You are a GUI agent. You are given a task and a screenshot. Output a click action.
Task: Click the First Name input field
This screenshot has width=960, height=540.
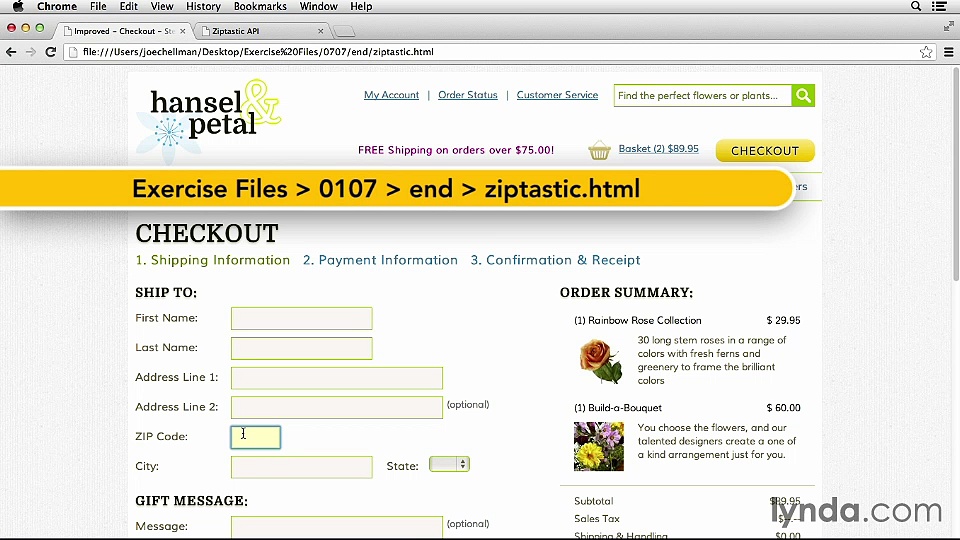click(x=302, y=318)
